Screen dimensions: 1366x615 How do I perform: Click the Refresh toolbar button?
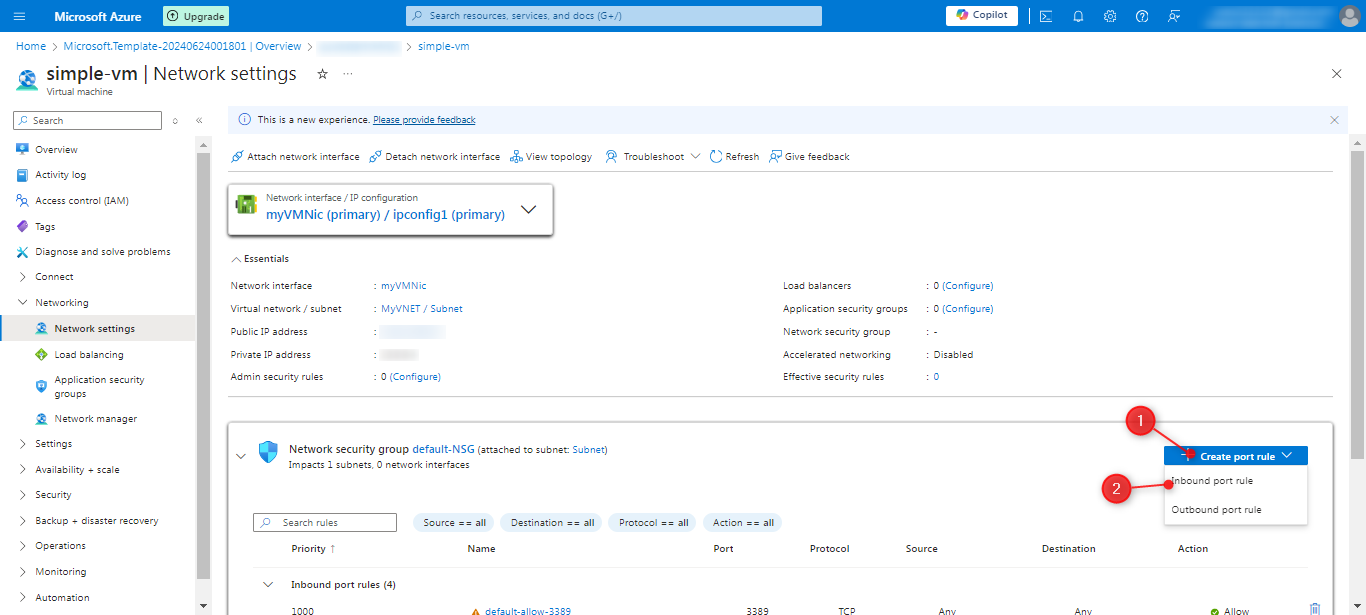click(734, 157)
